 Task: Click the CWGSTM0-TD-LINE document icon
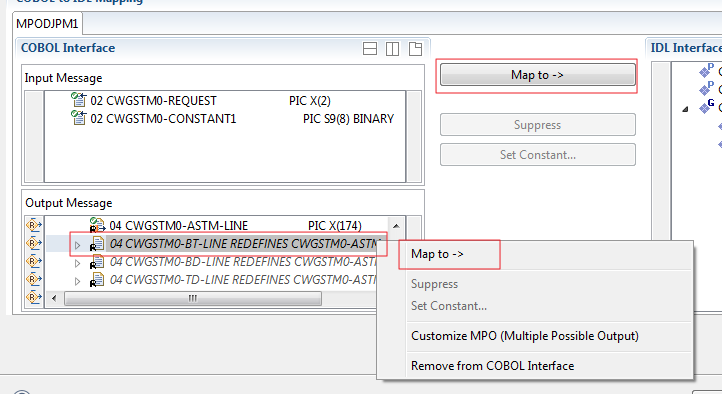click(97, 279)
